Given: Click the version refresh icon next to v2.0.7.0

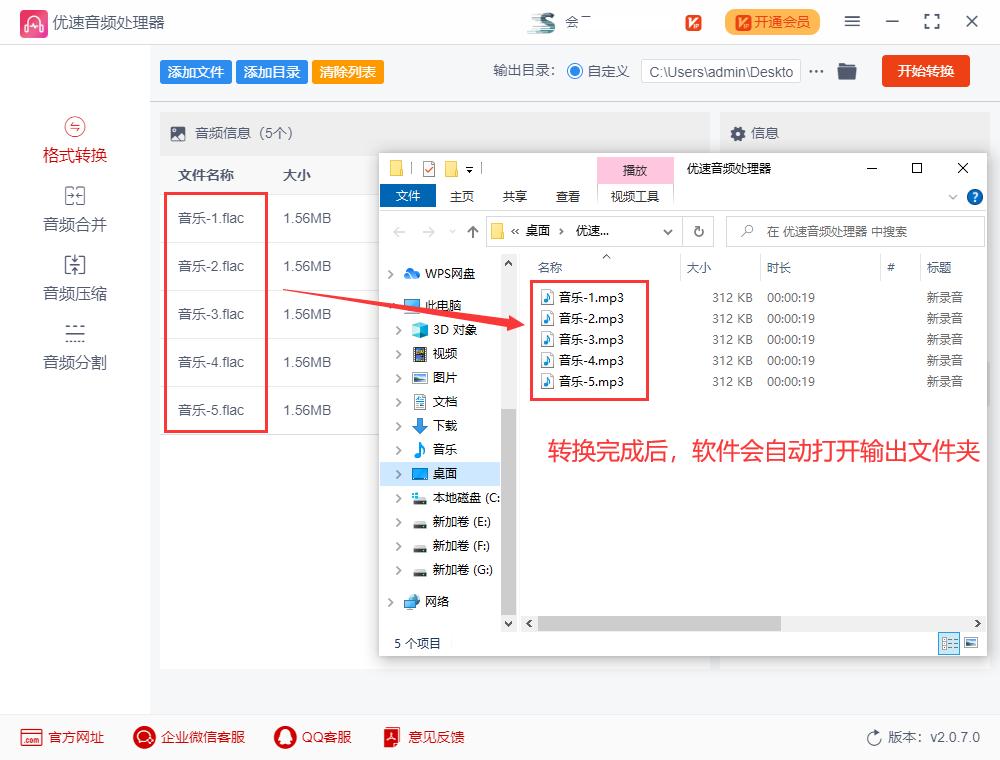Looking at the screenshot, I should coord(871,737).
